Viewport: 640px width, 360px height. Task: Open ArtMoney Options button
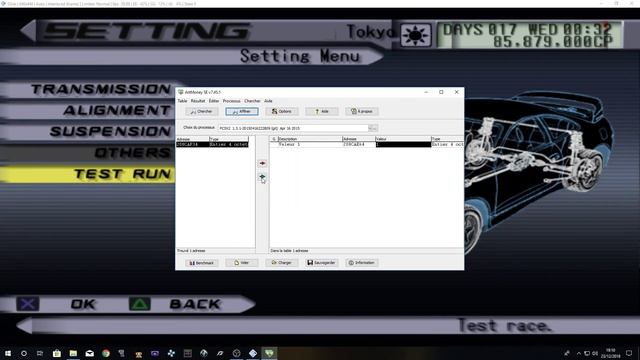(282, 111)
